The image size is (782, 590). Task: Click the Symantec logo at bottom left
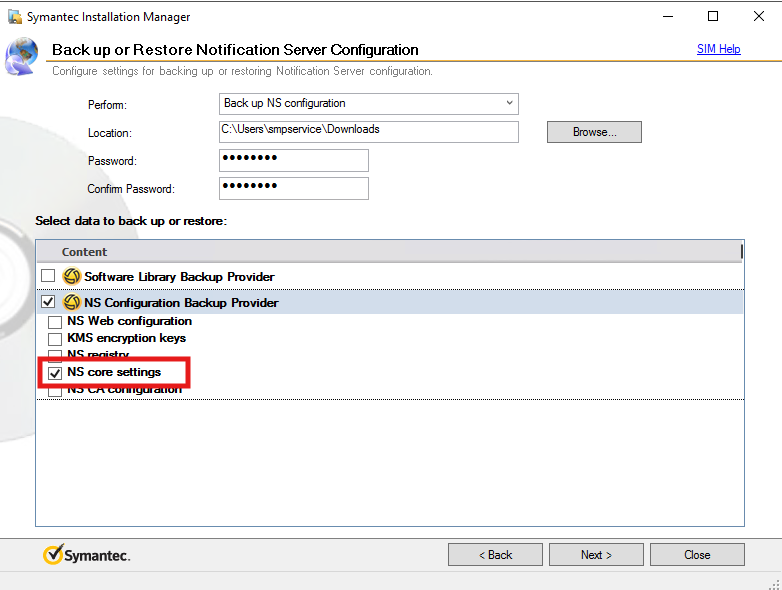[86, 555]
